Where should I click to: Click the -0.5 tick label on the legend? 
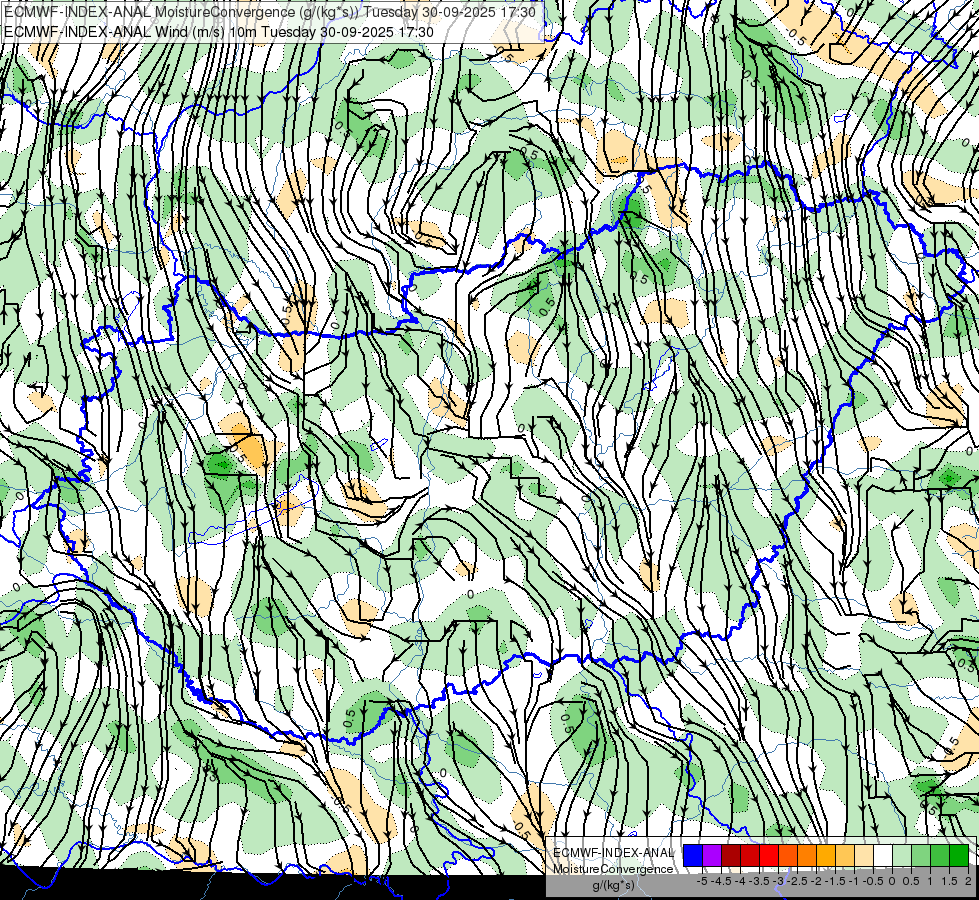pyautogui.click(x=873, y=881)
